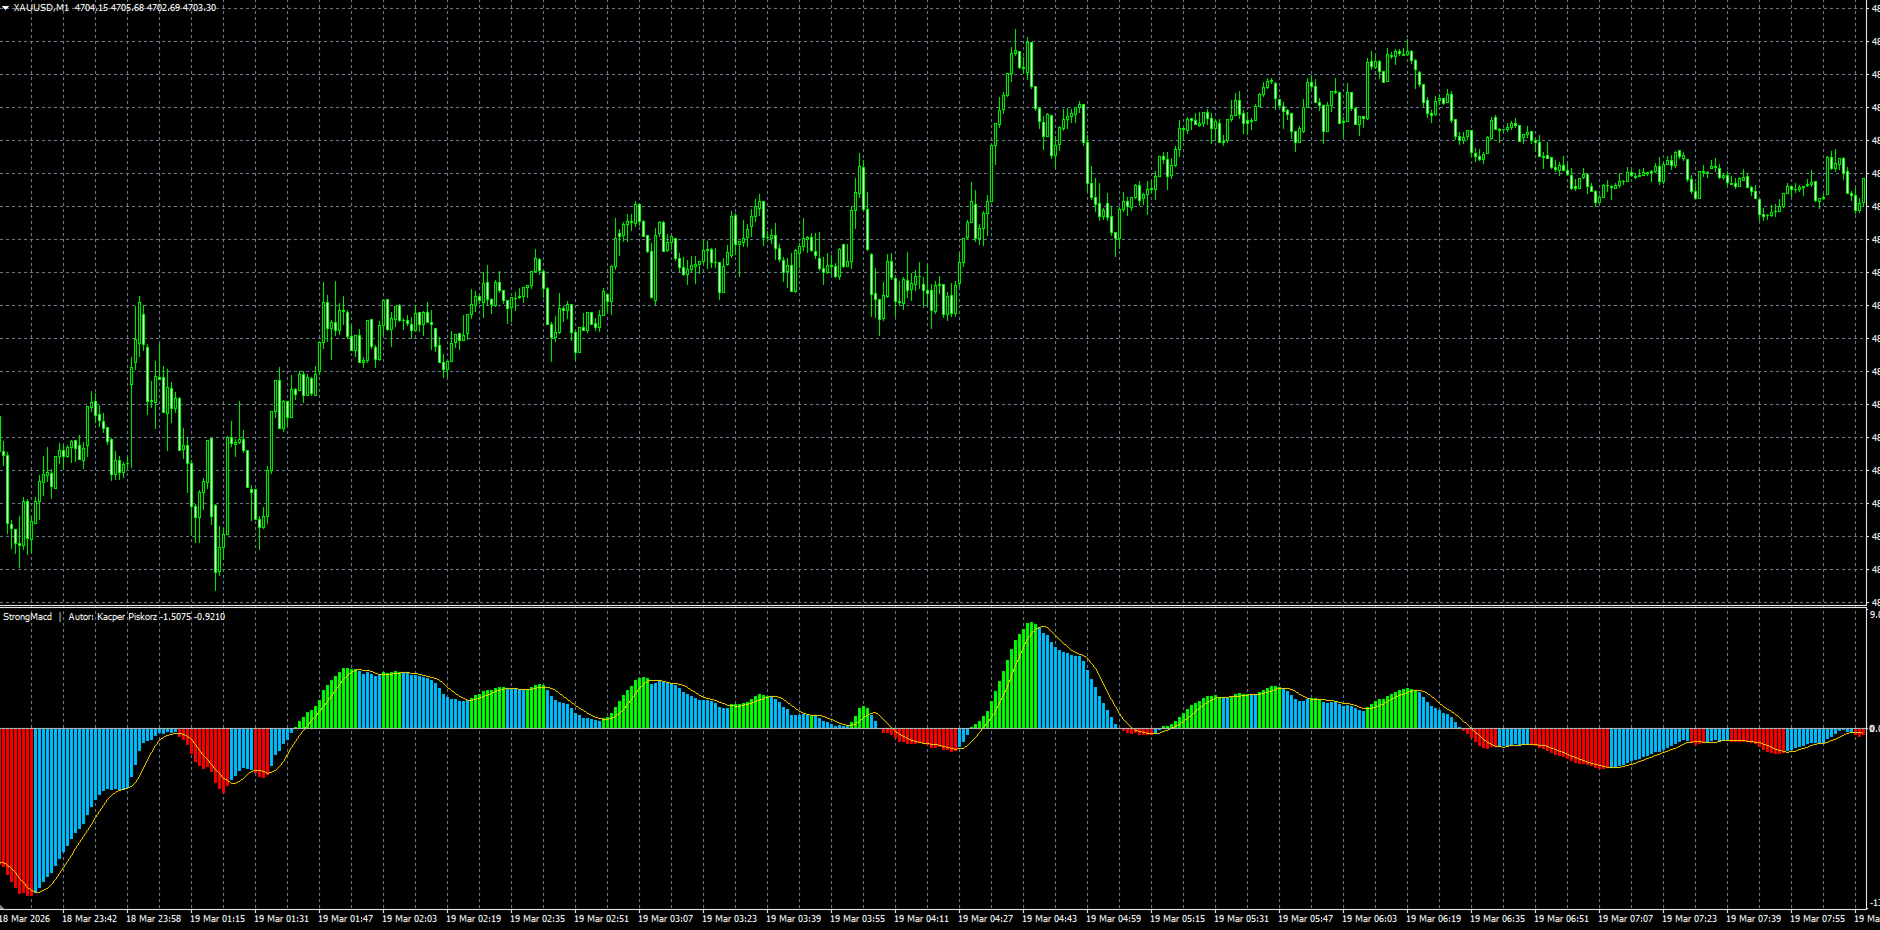The width and height of the screenshot is (1880, 930).
Task: Click the '19 Mar 02:51' time axis label
Action: pos(601,919)
